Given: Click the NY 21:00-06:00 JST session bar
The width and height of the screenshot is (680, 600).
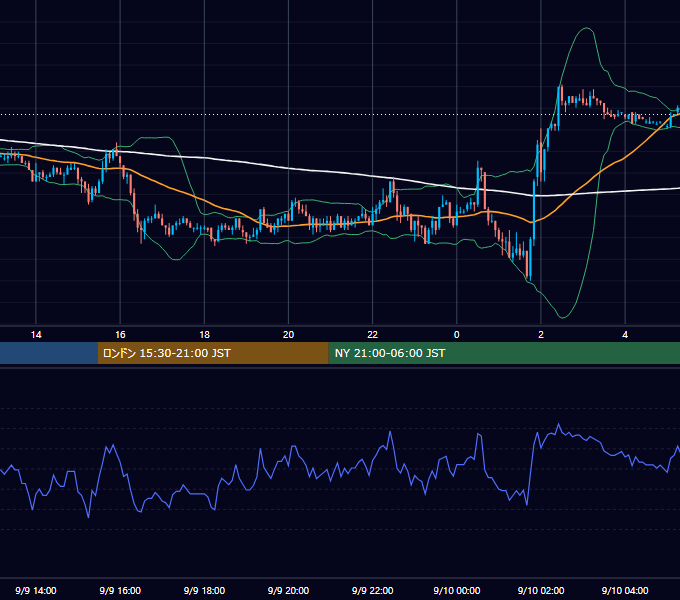Looking at the screenshot, I should click(x=504, y=353).
